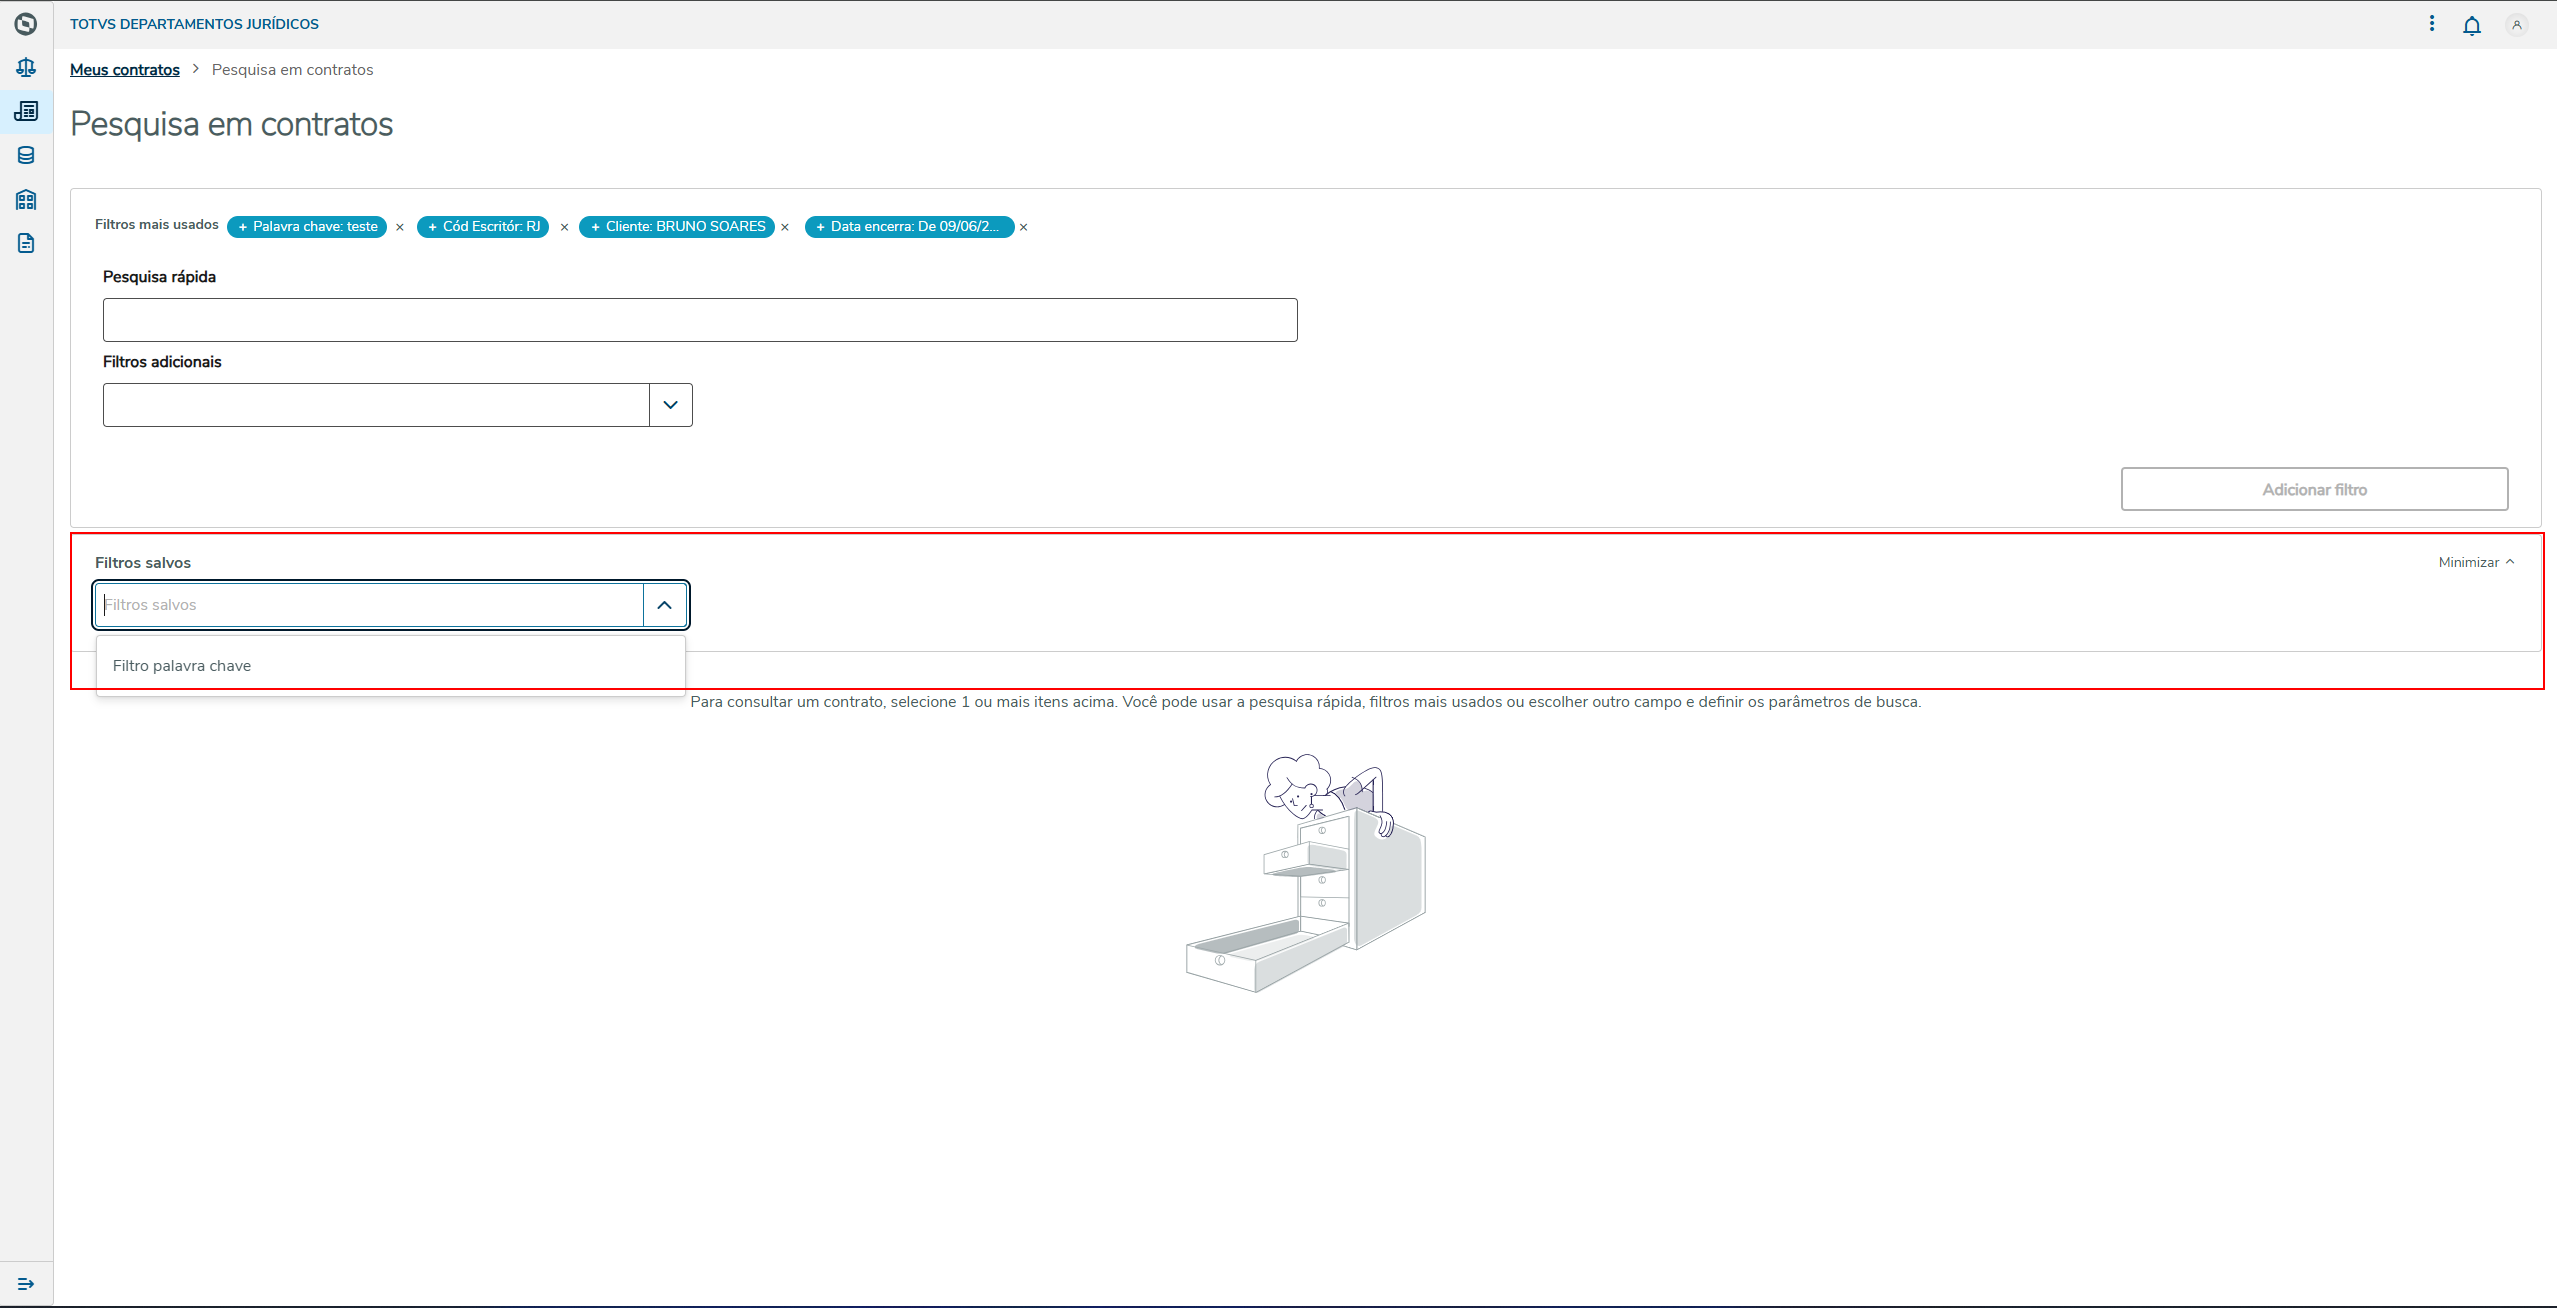This screenshot has width=2557, height=1308.
Task: Apply the Data encerra filter chip
Action: [908, 227]
